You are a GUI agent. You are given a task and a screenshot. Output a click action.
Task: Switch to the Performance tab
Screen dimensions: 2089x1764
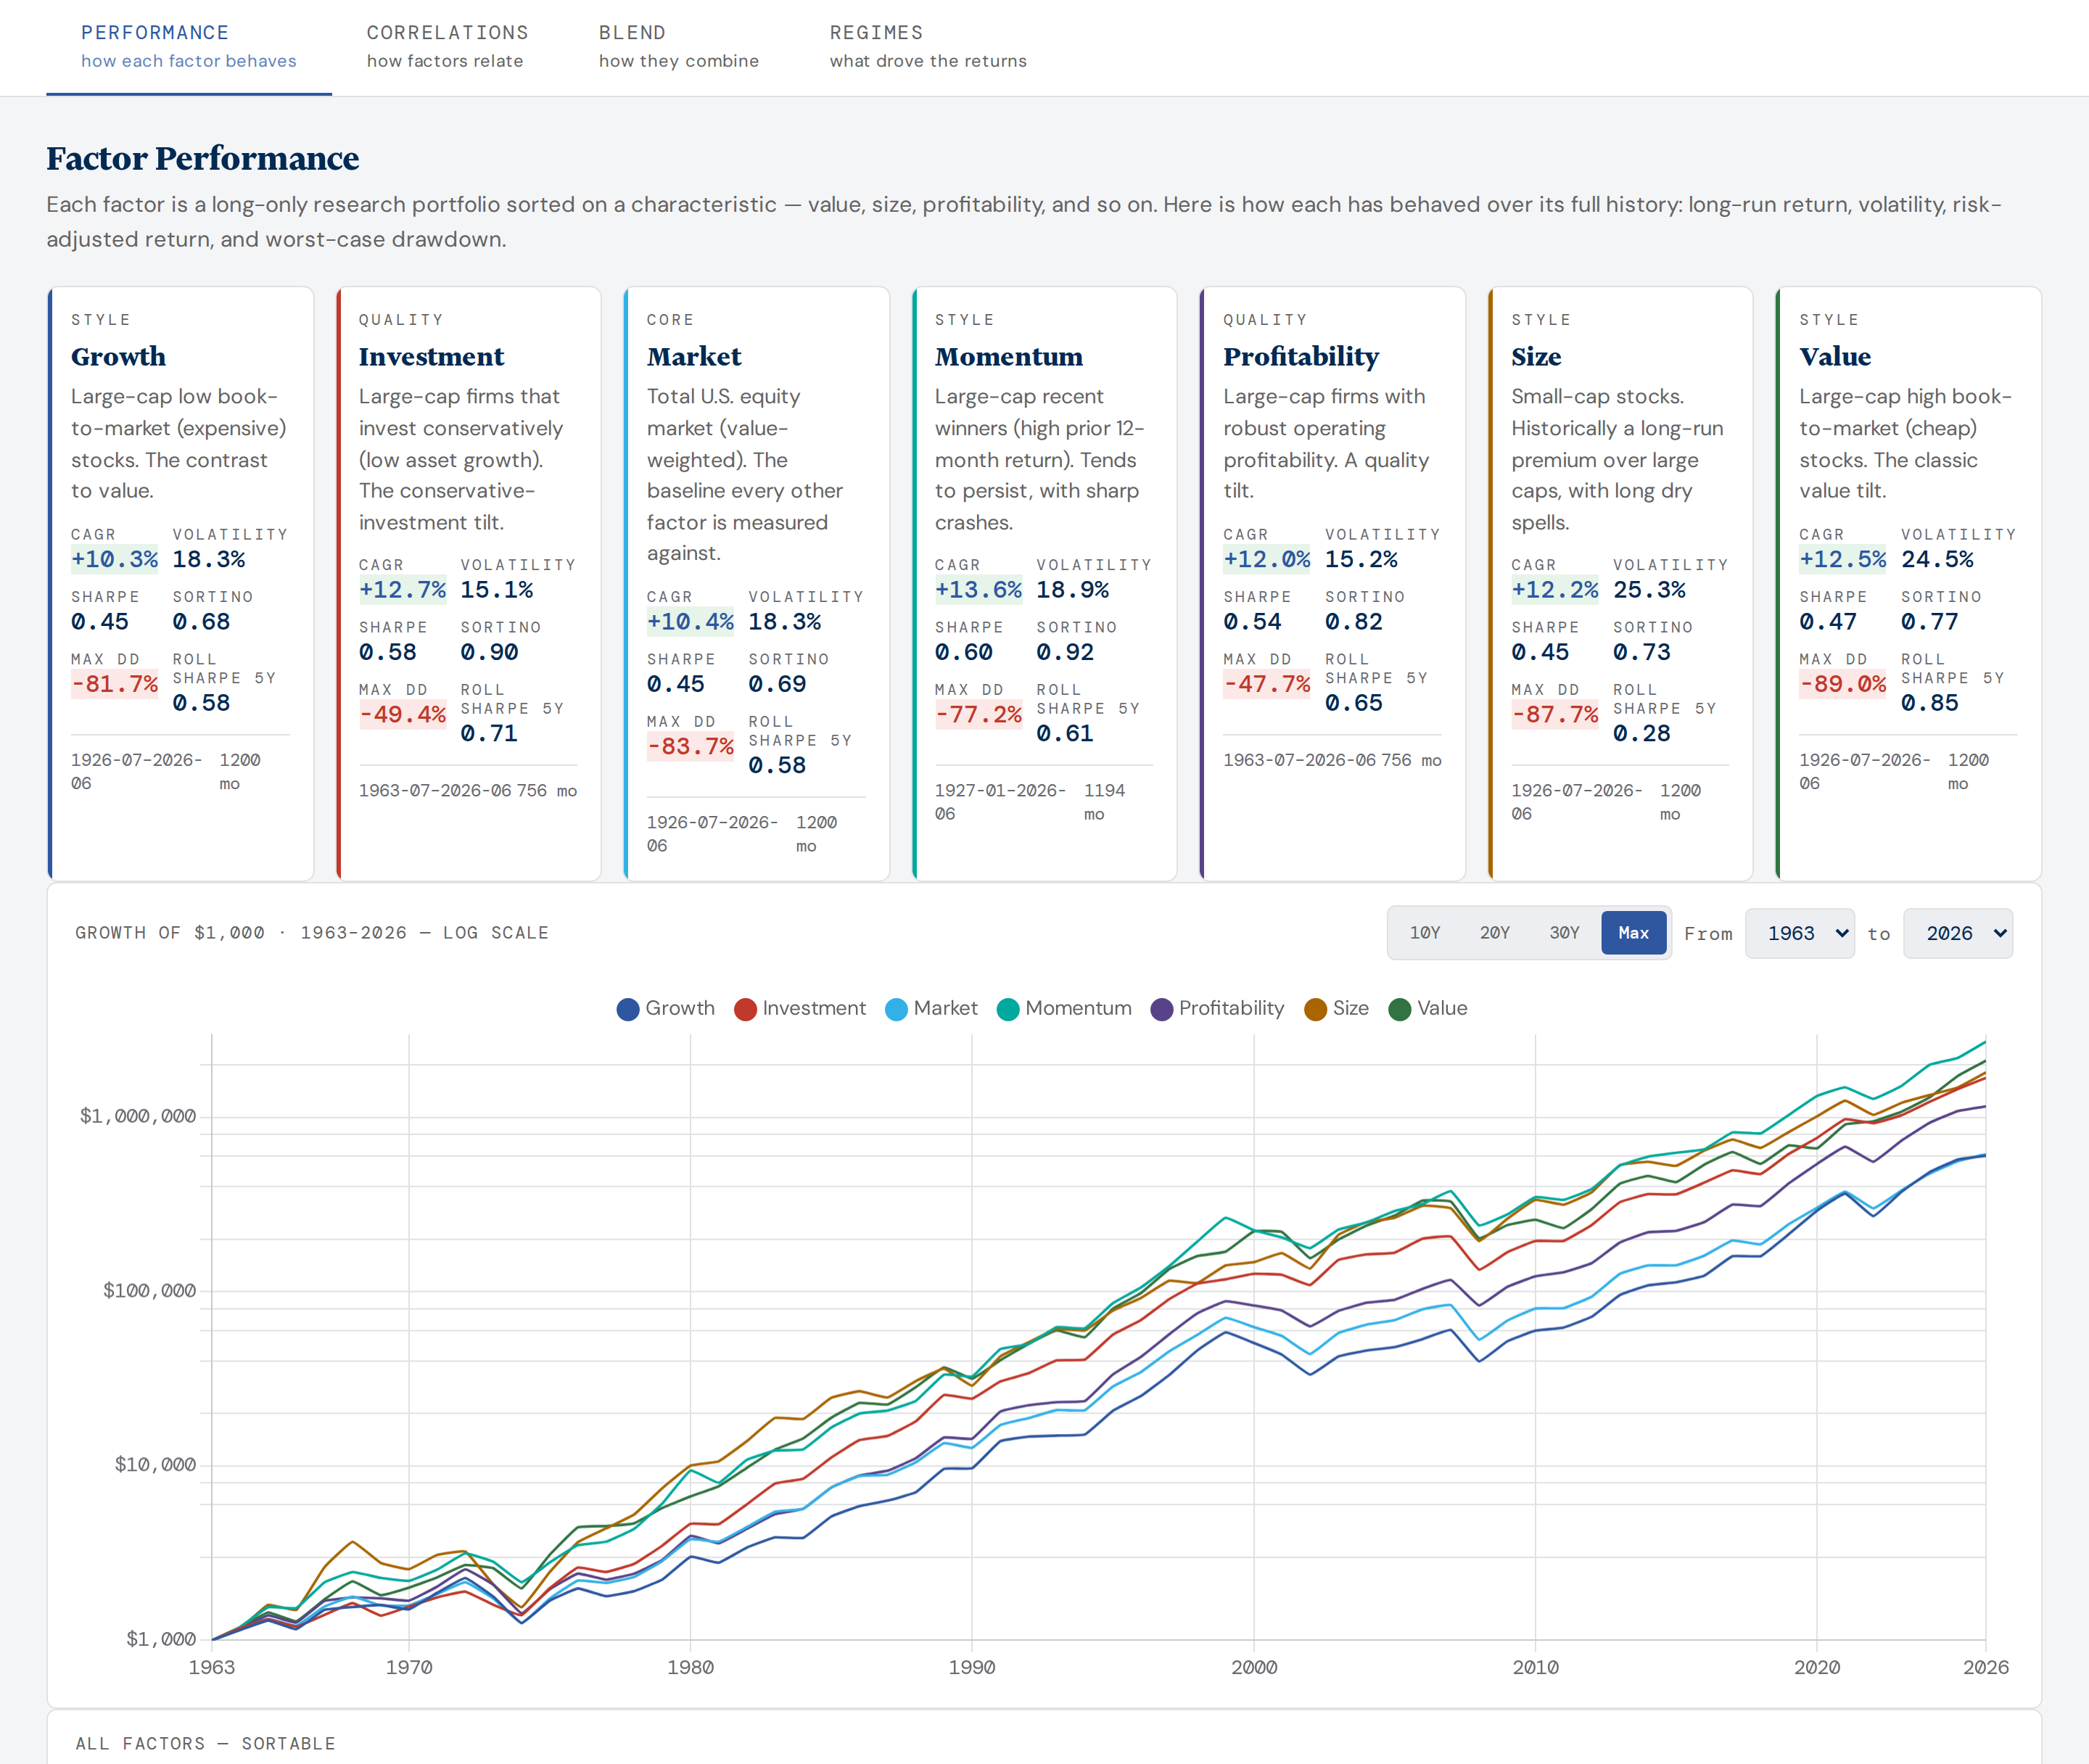(x=189, y=47)
